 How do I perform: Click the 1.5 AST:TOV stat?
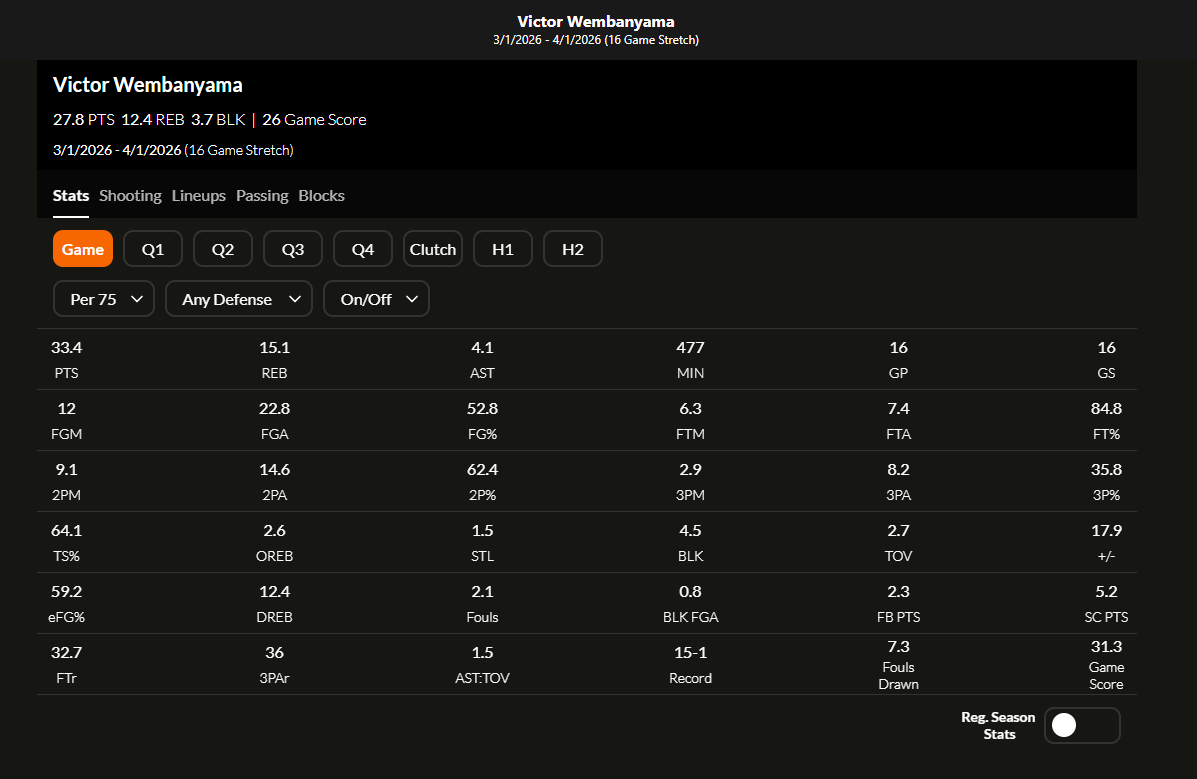click(x=482, y=665)
